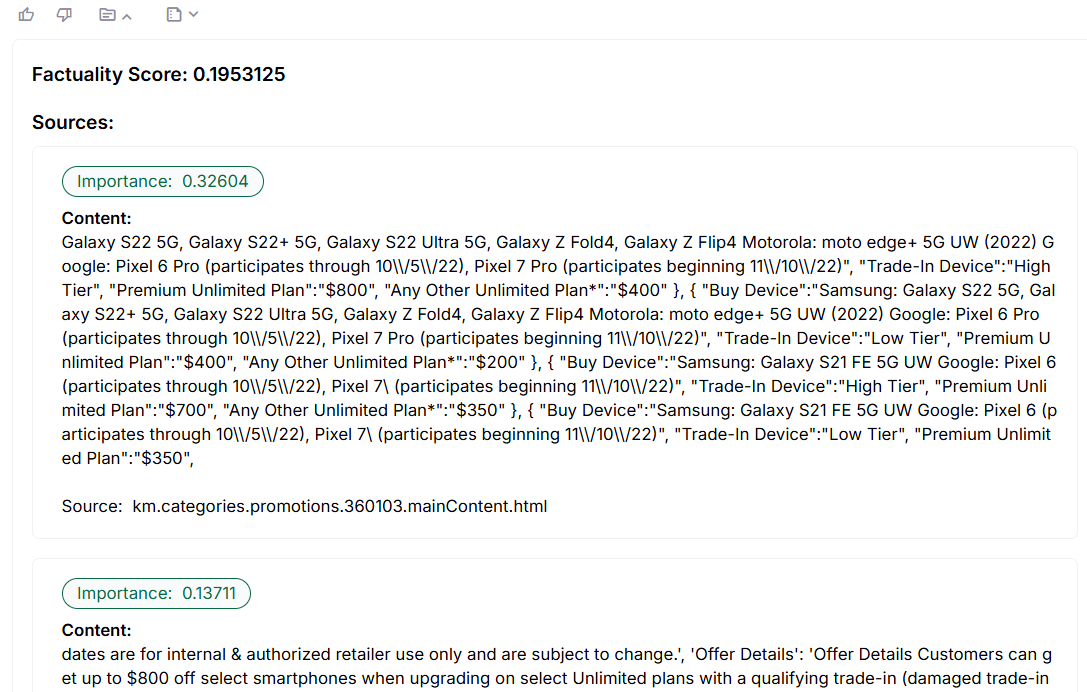Click the document page icon in toolbar
Viewport: 1087px width, 692px height.
174,15
